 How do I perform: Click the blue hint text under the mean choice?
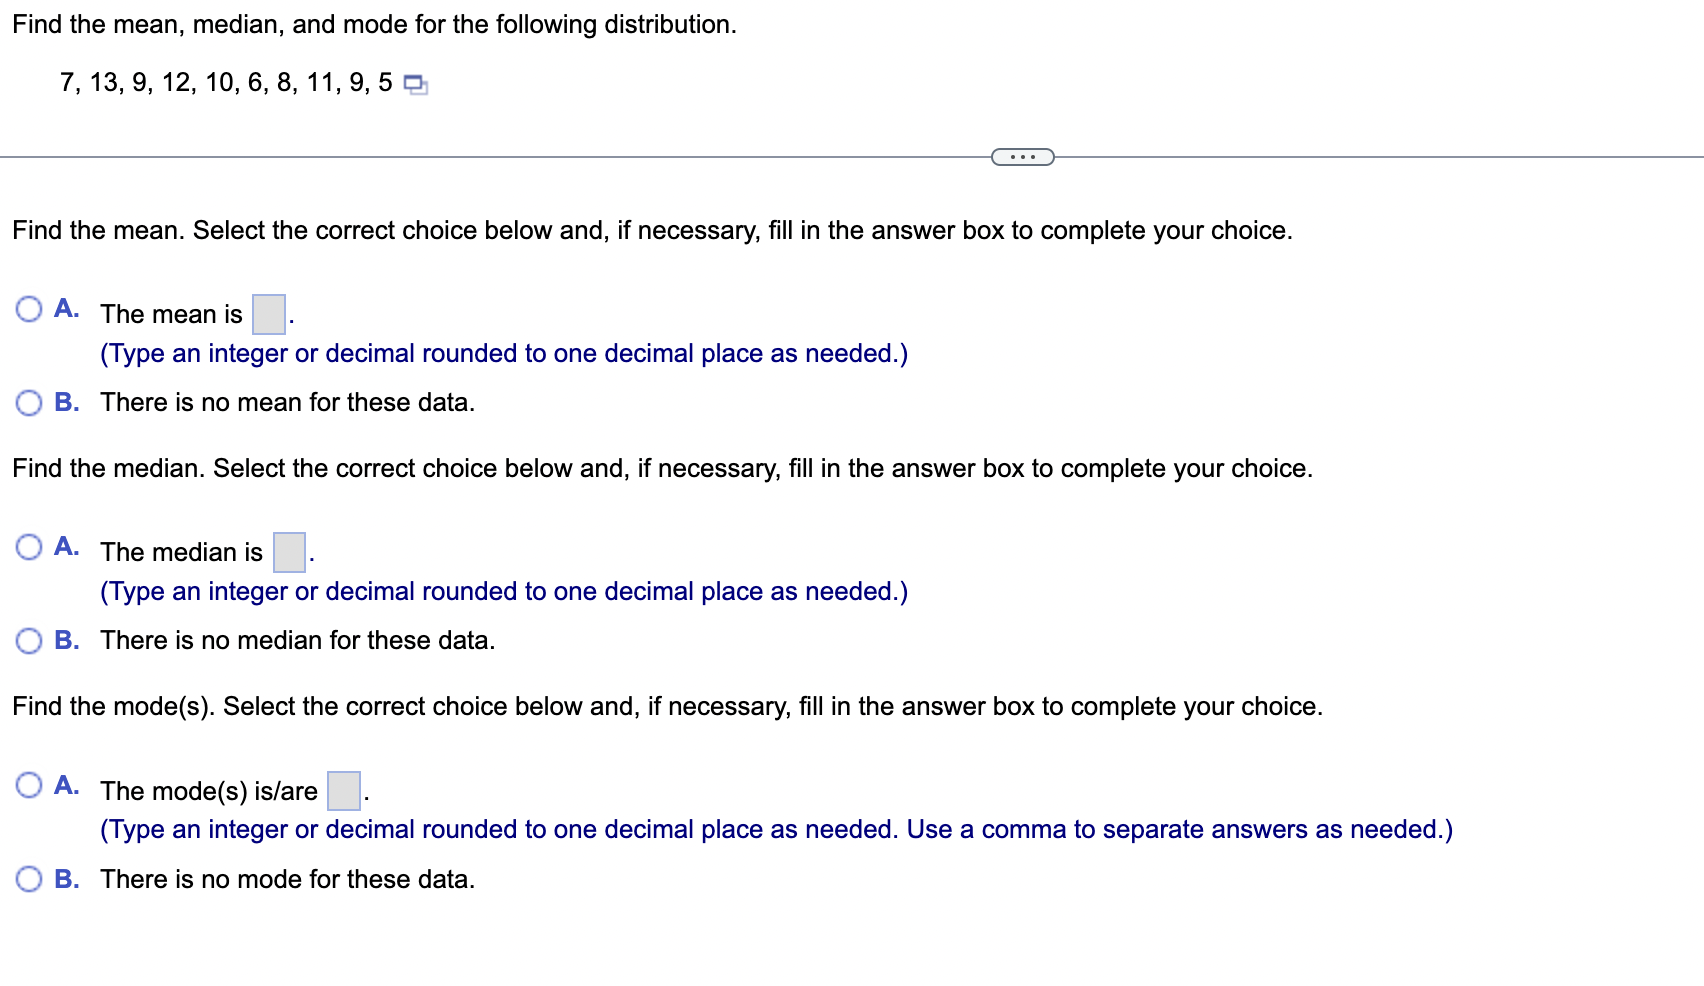click(503, 353)
